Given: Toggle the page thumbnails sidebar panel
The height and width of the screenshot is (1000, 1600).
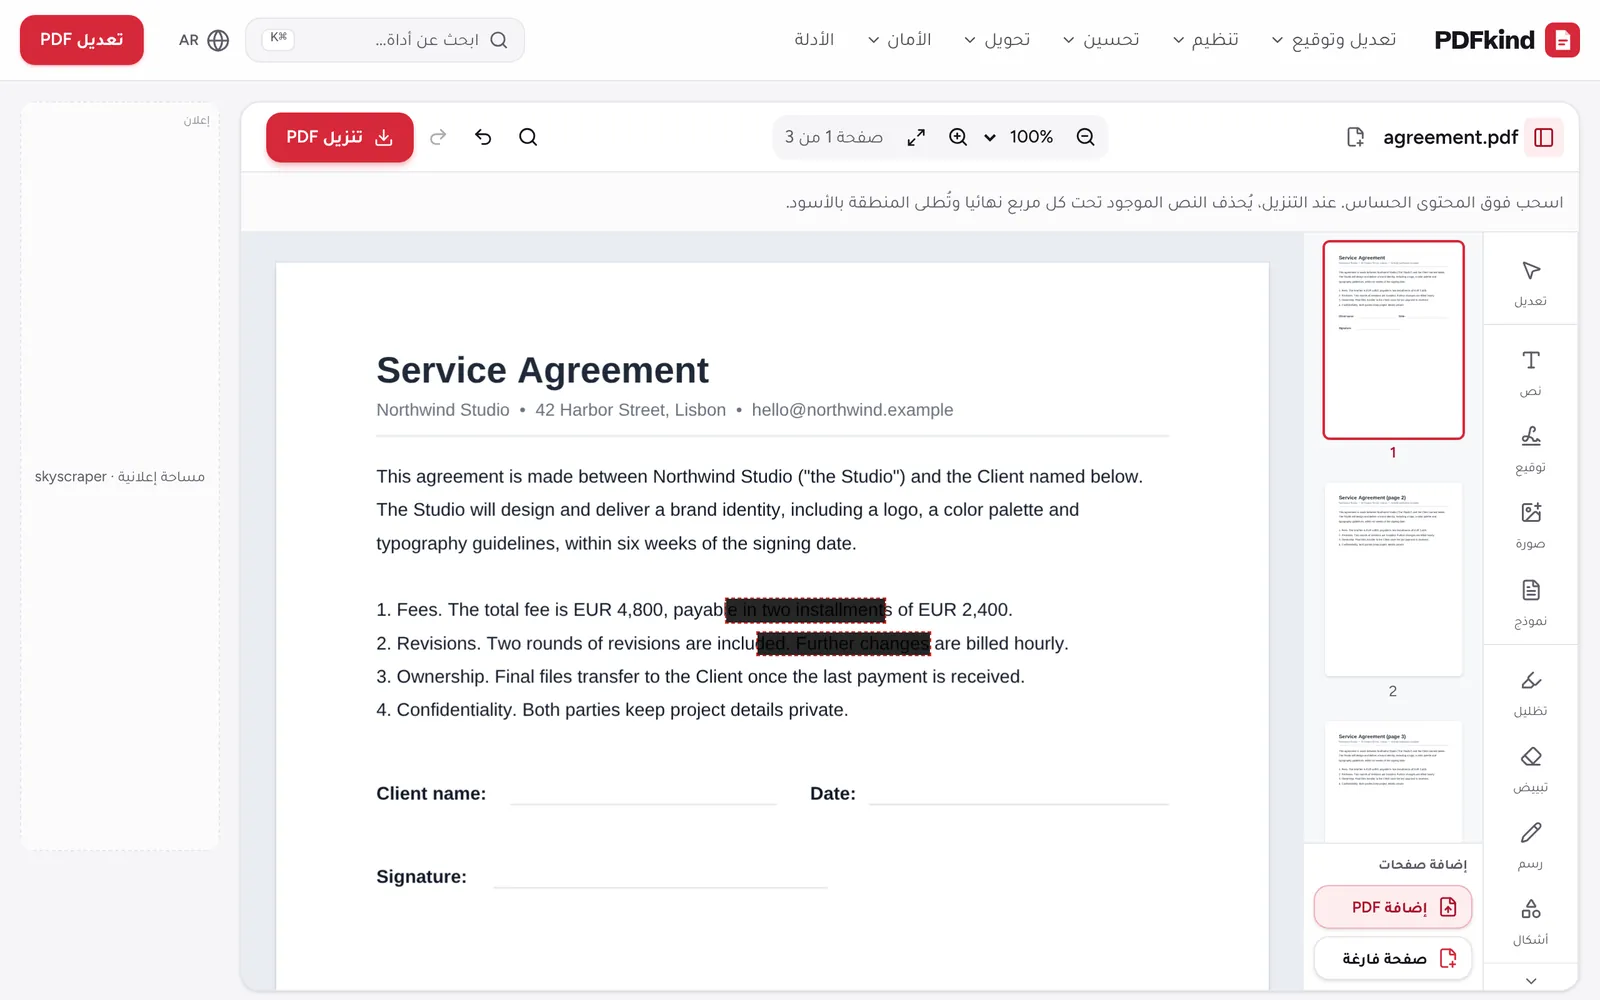Looking at the screenshot, I should [x=1544, y=137].
